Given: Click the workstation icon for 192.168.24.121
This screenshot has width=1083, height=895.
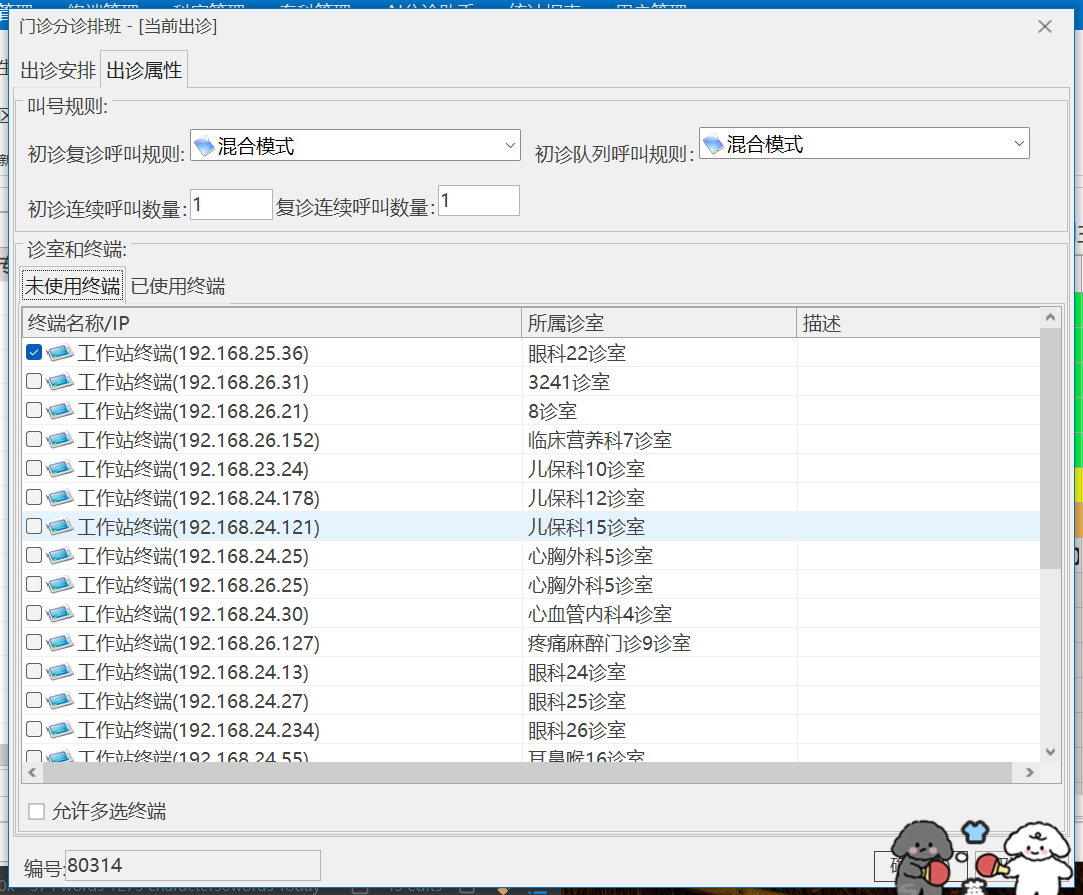Looking at the screenshot, I should pos(60,527).
